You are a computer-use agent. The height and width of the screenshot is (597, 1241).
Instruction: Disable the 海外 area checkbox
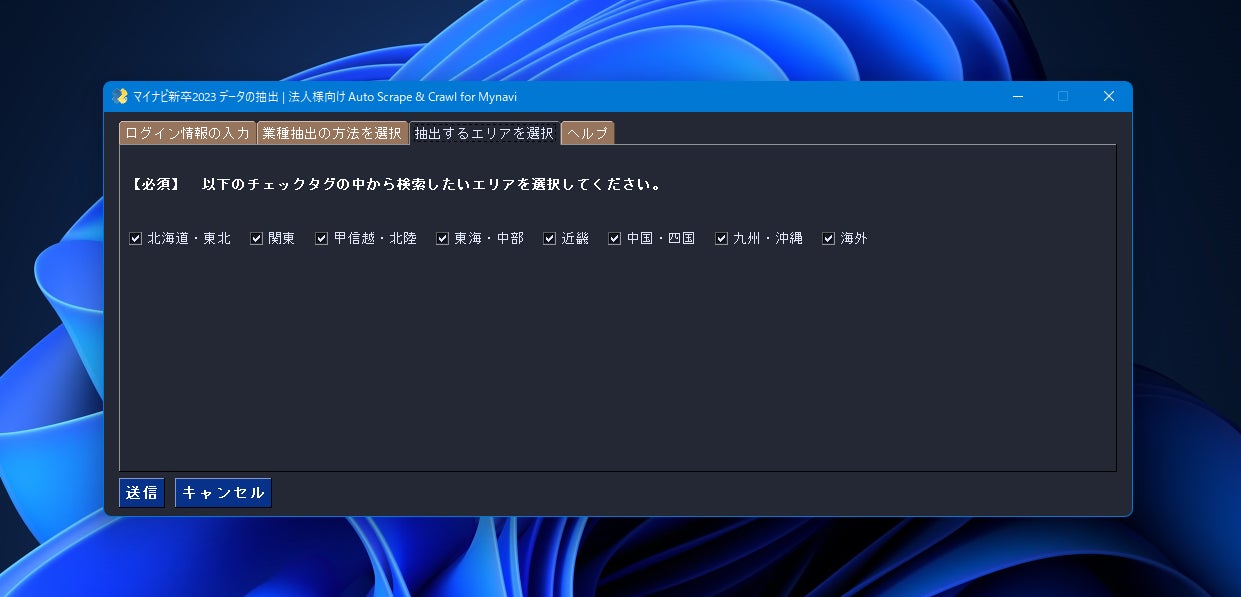point(828,239)
